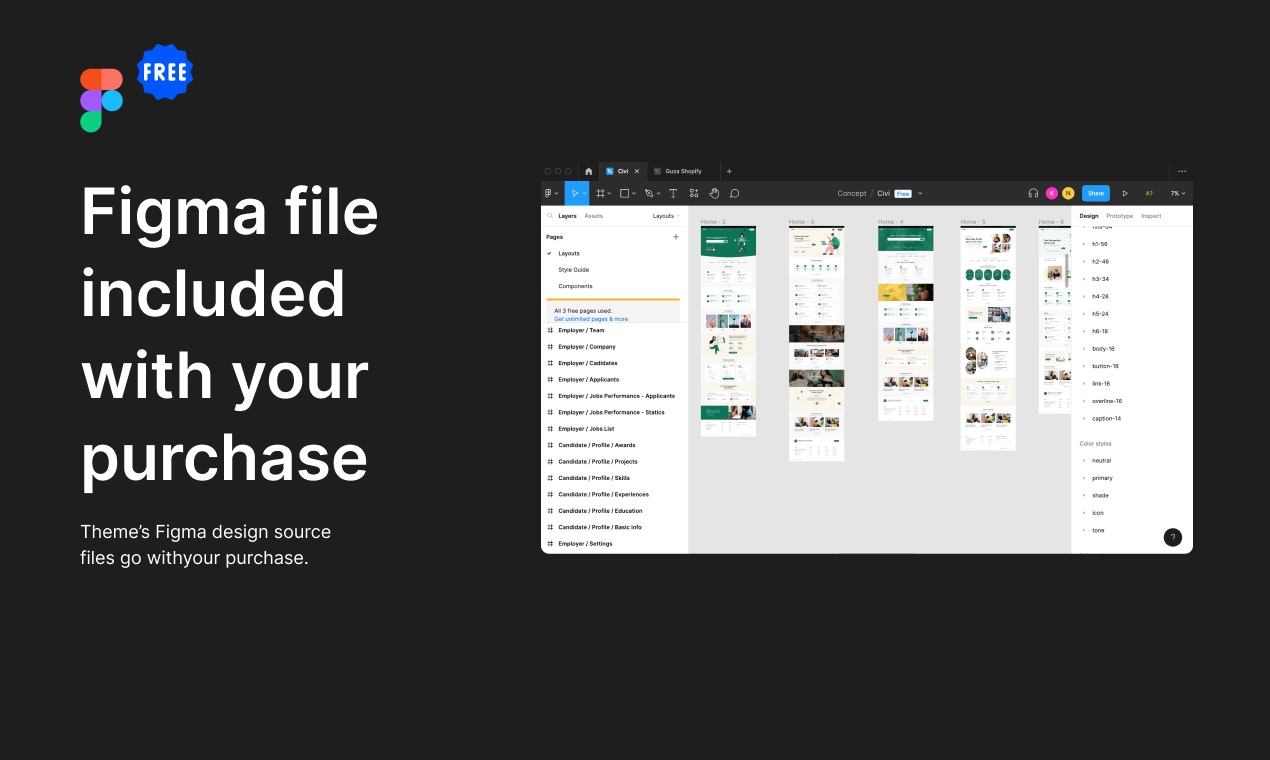Select the Rectangle shape tool
Viewport: 1270px width, 760px height.
tap(624, 193)
